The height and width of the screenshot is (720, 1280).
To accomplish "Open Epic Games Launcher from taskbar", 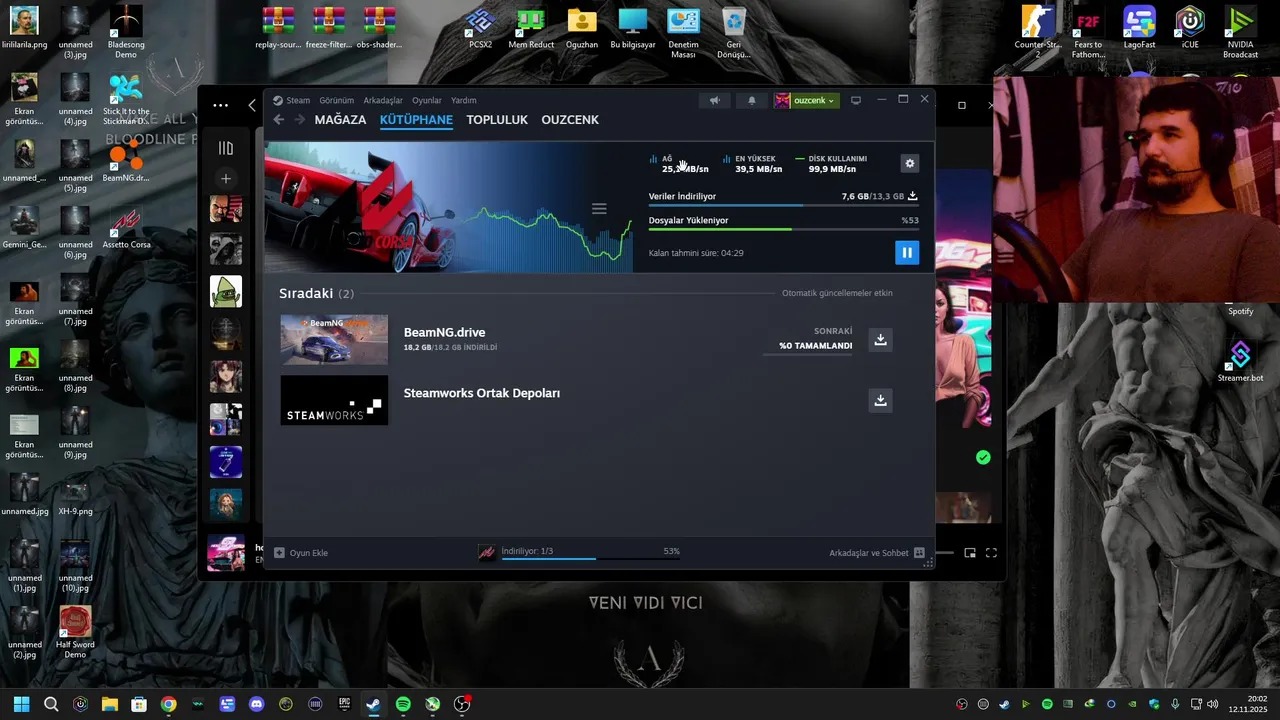I will tap(344, 704).
